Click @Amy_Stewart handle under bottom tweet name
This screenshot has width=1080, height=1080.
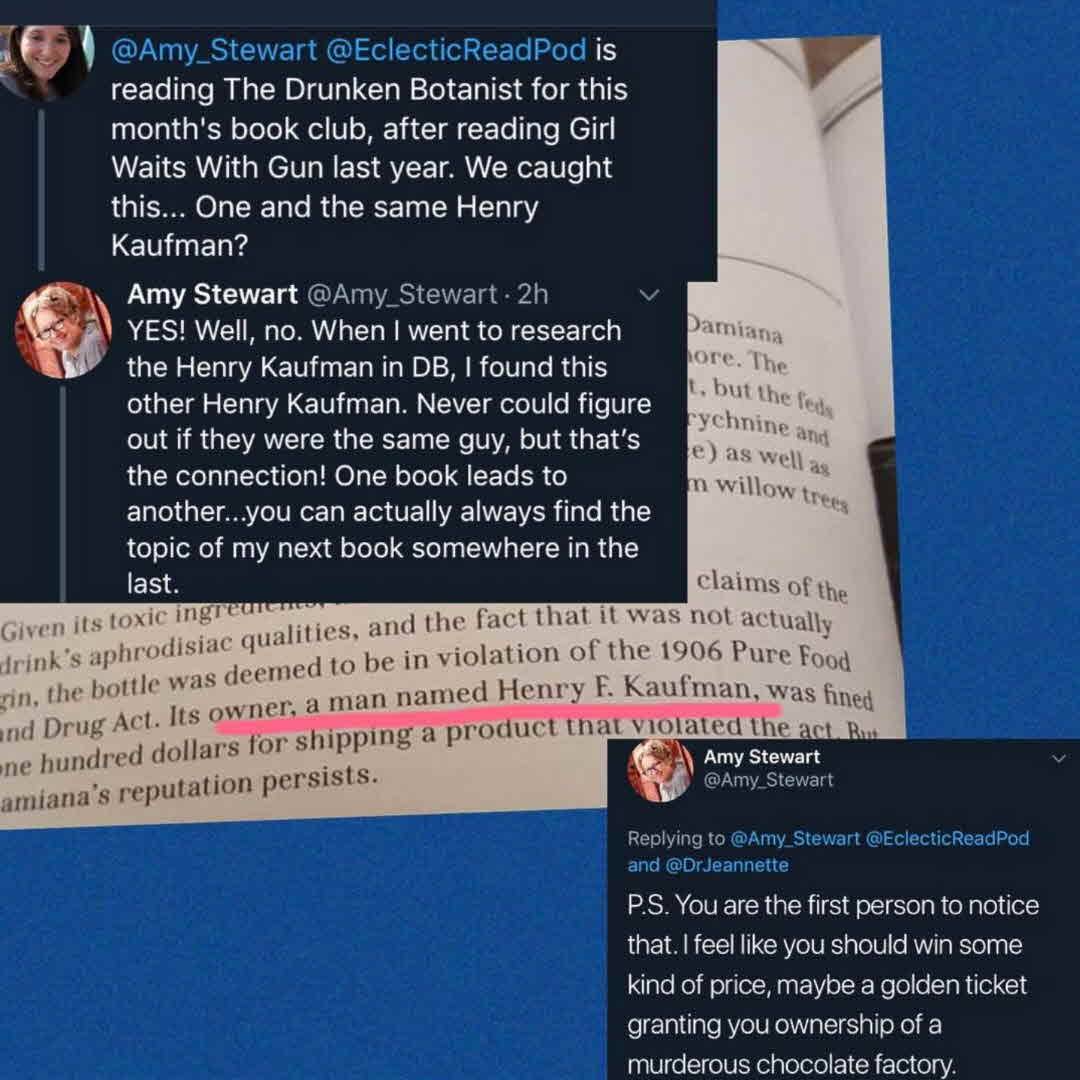pos(768,780)
